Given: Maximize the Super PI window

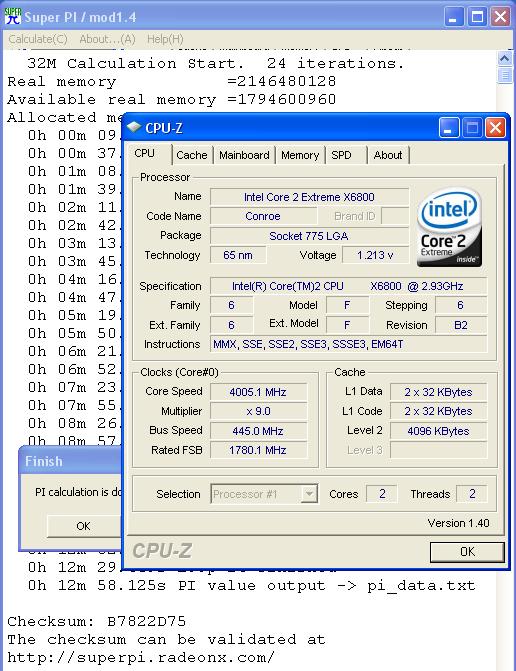Looking at the screenshot, I should pos(477,17).
